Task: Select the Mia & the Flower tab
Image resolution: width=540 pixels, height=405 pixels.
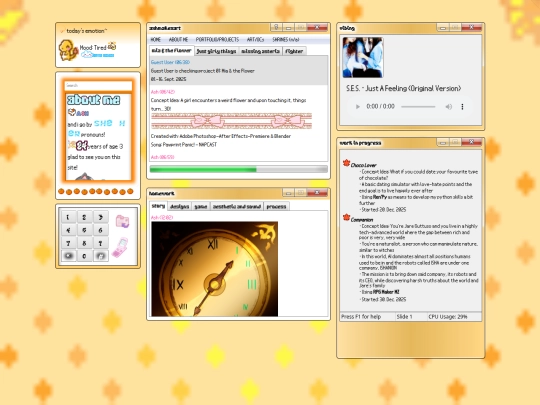Action: [172, 51]
